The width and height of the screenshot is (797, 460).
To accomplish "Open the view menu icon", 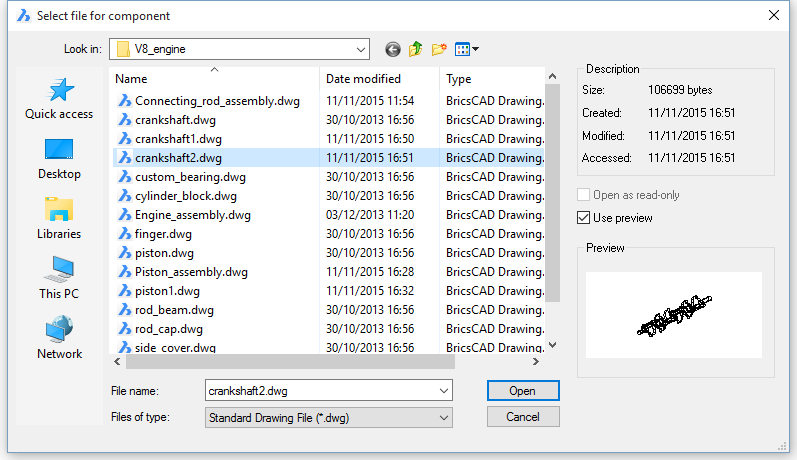I will click(x=467, y=49).
